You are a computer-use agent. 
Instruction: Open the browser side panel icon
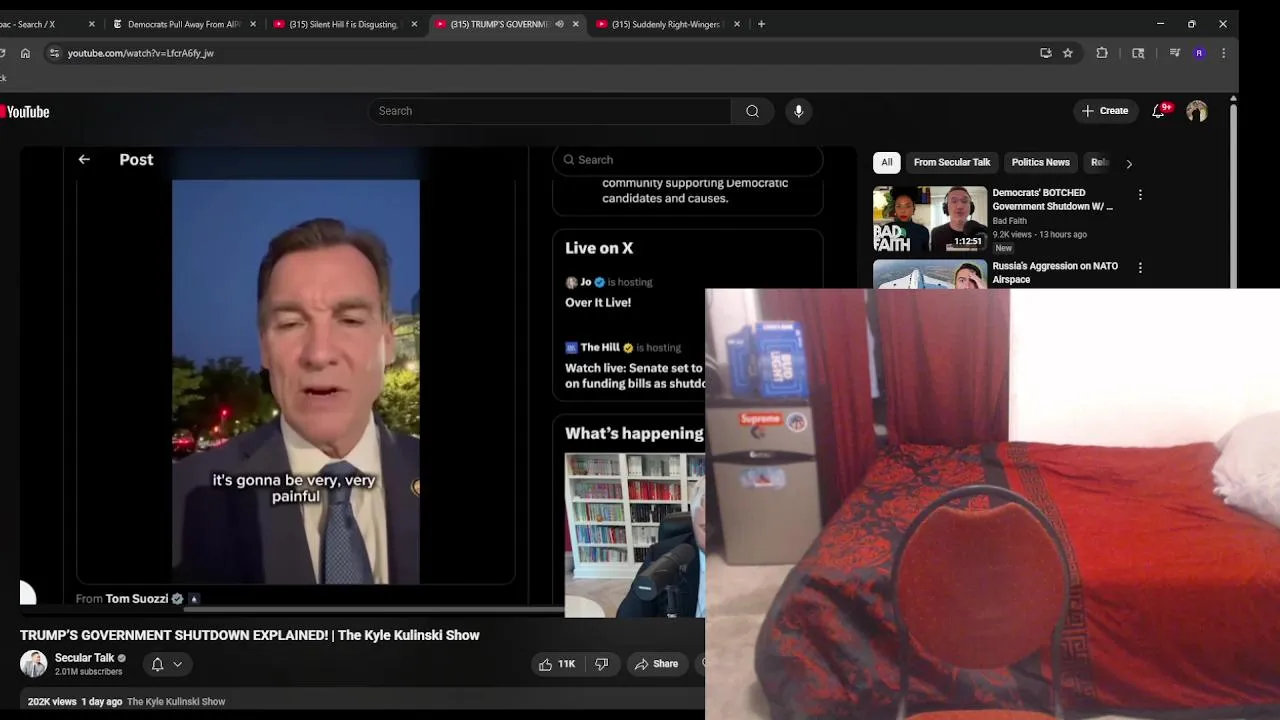coord(1138,53)
